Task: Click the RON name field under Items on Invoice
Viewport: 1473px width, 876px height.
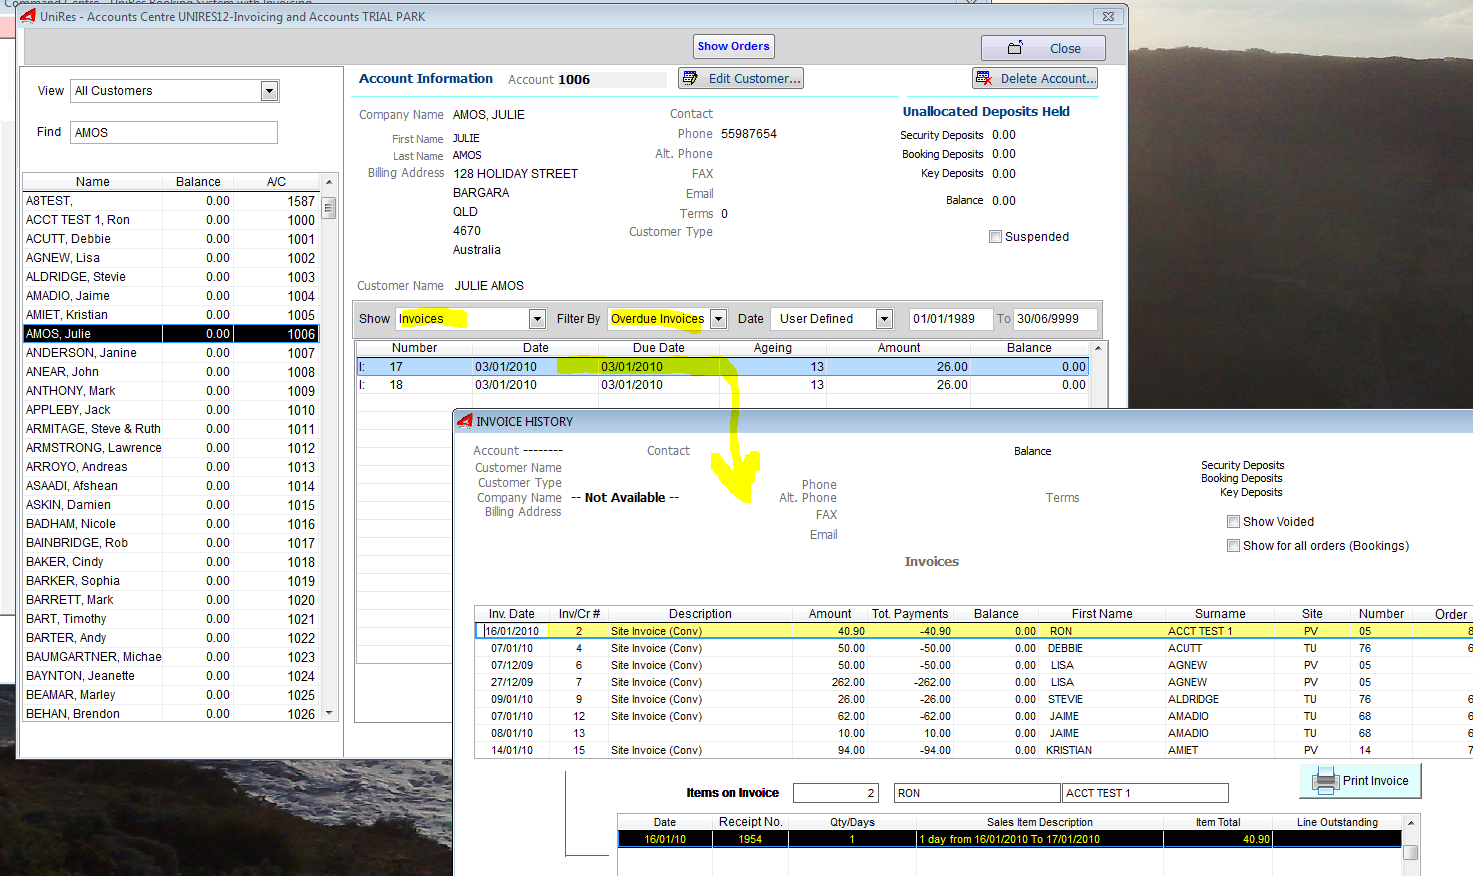Action: (977, 793)
